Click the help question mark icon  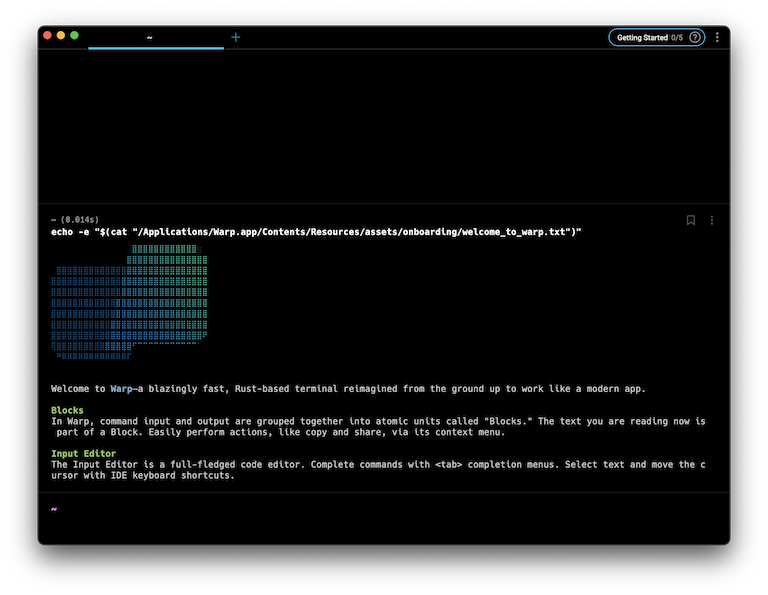695,37
